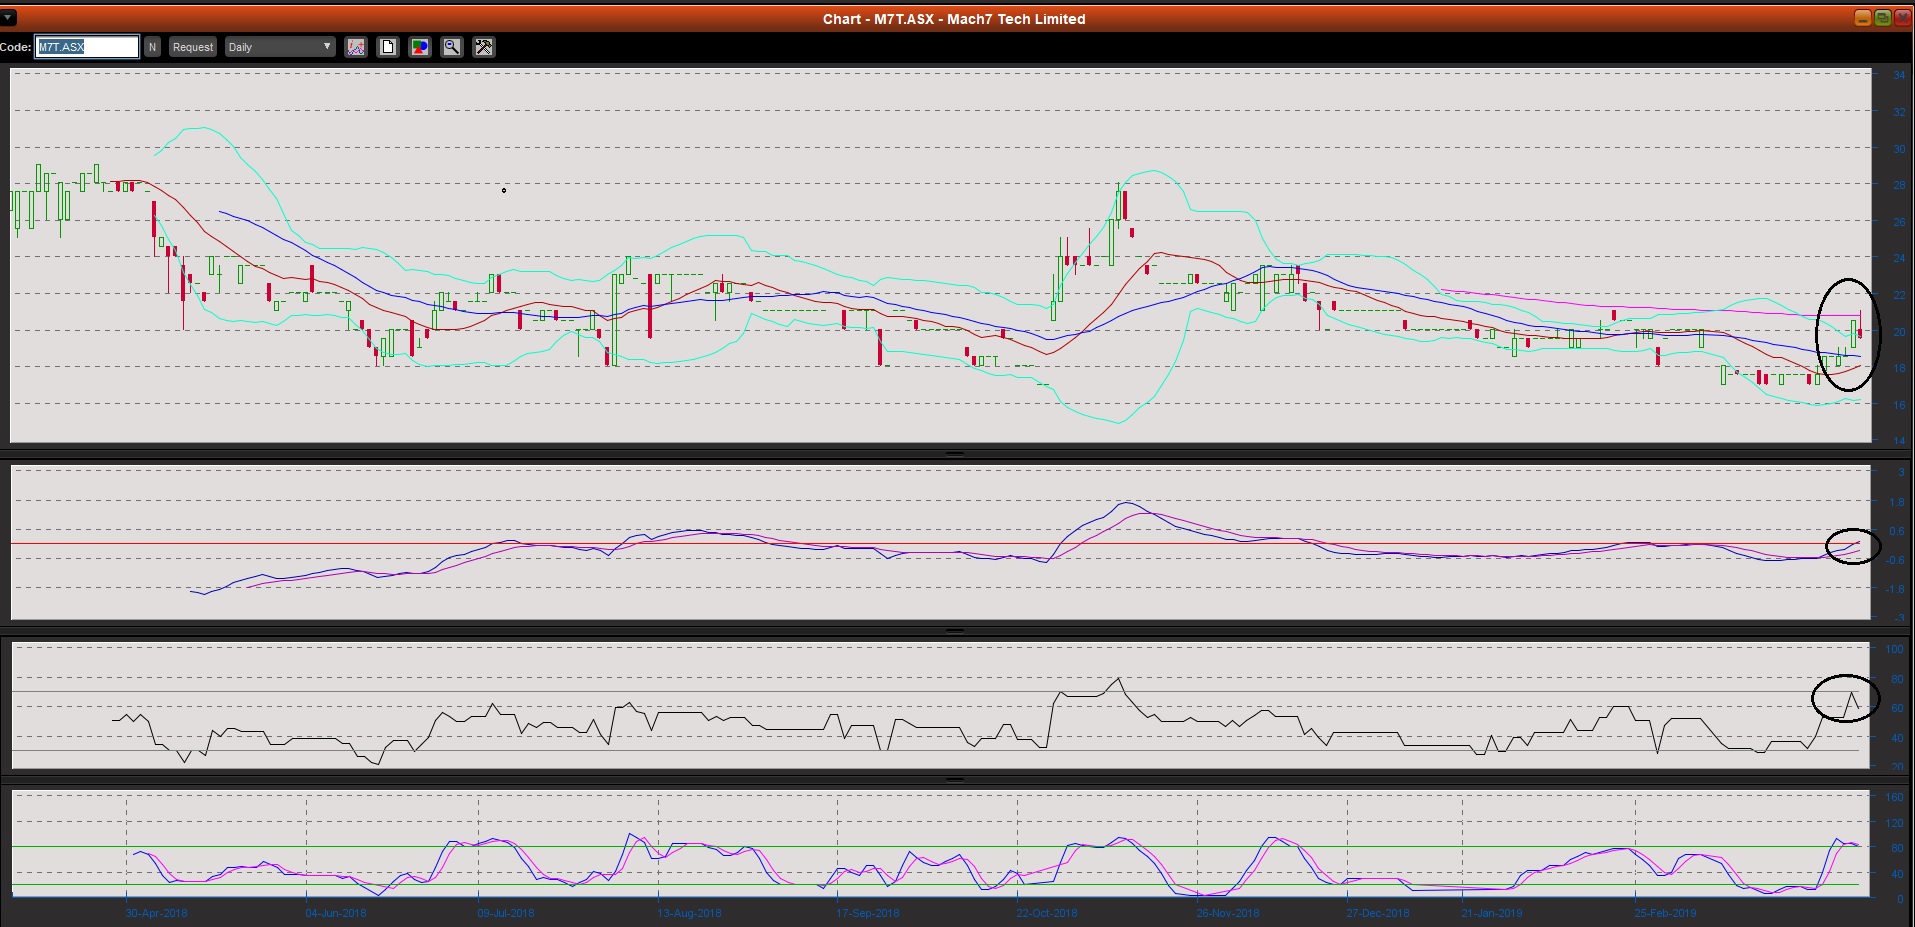The height and width of the screenshot is (927, 1915).
Task: Click the Request button
Action: pos(192,47)
